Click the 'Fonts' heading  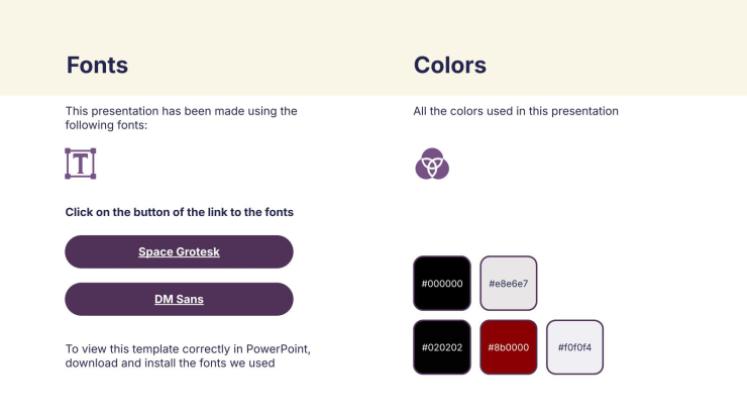97,66
